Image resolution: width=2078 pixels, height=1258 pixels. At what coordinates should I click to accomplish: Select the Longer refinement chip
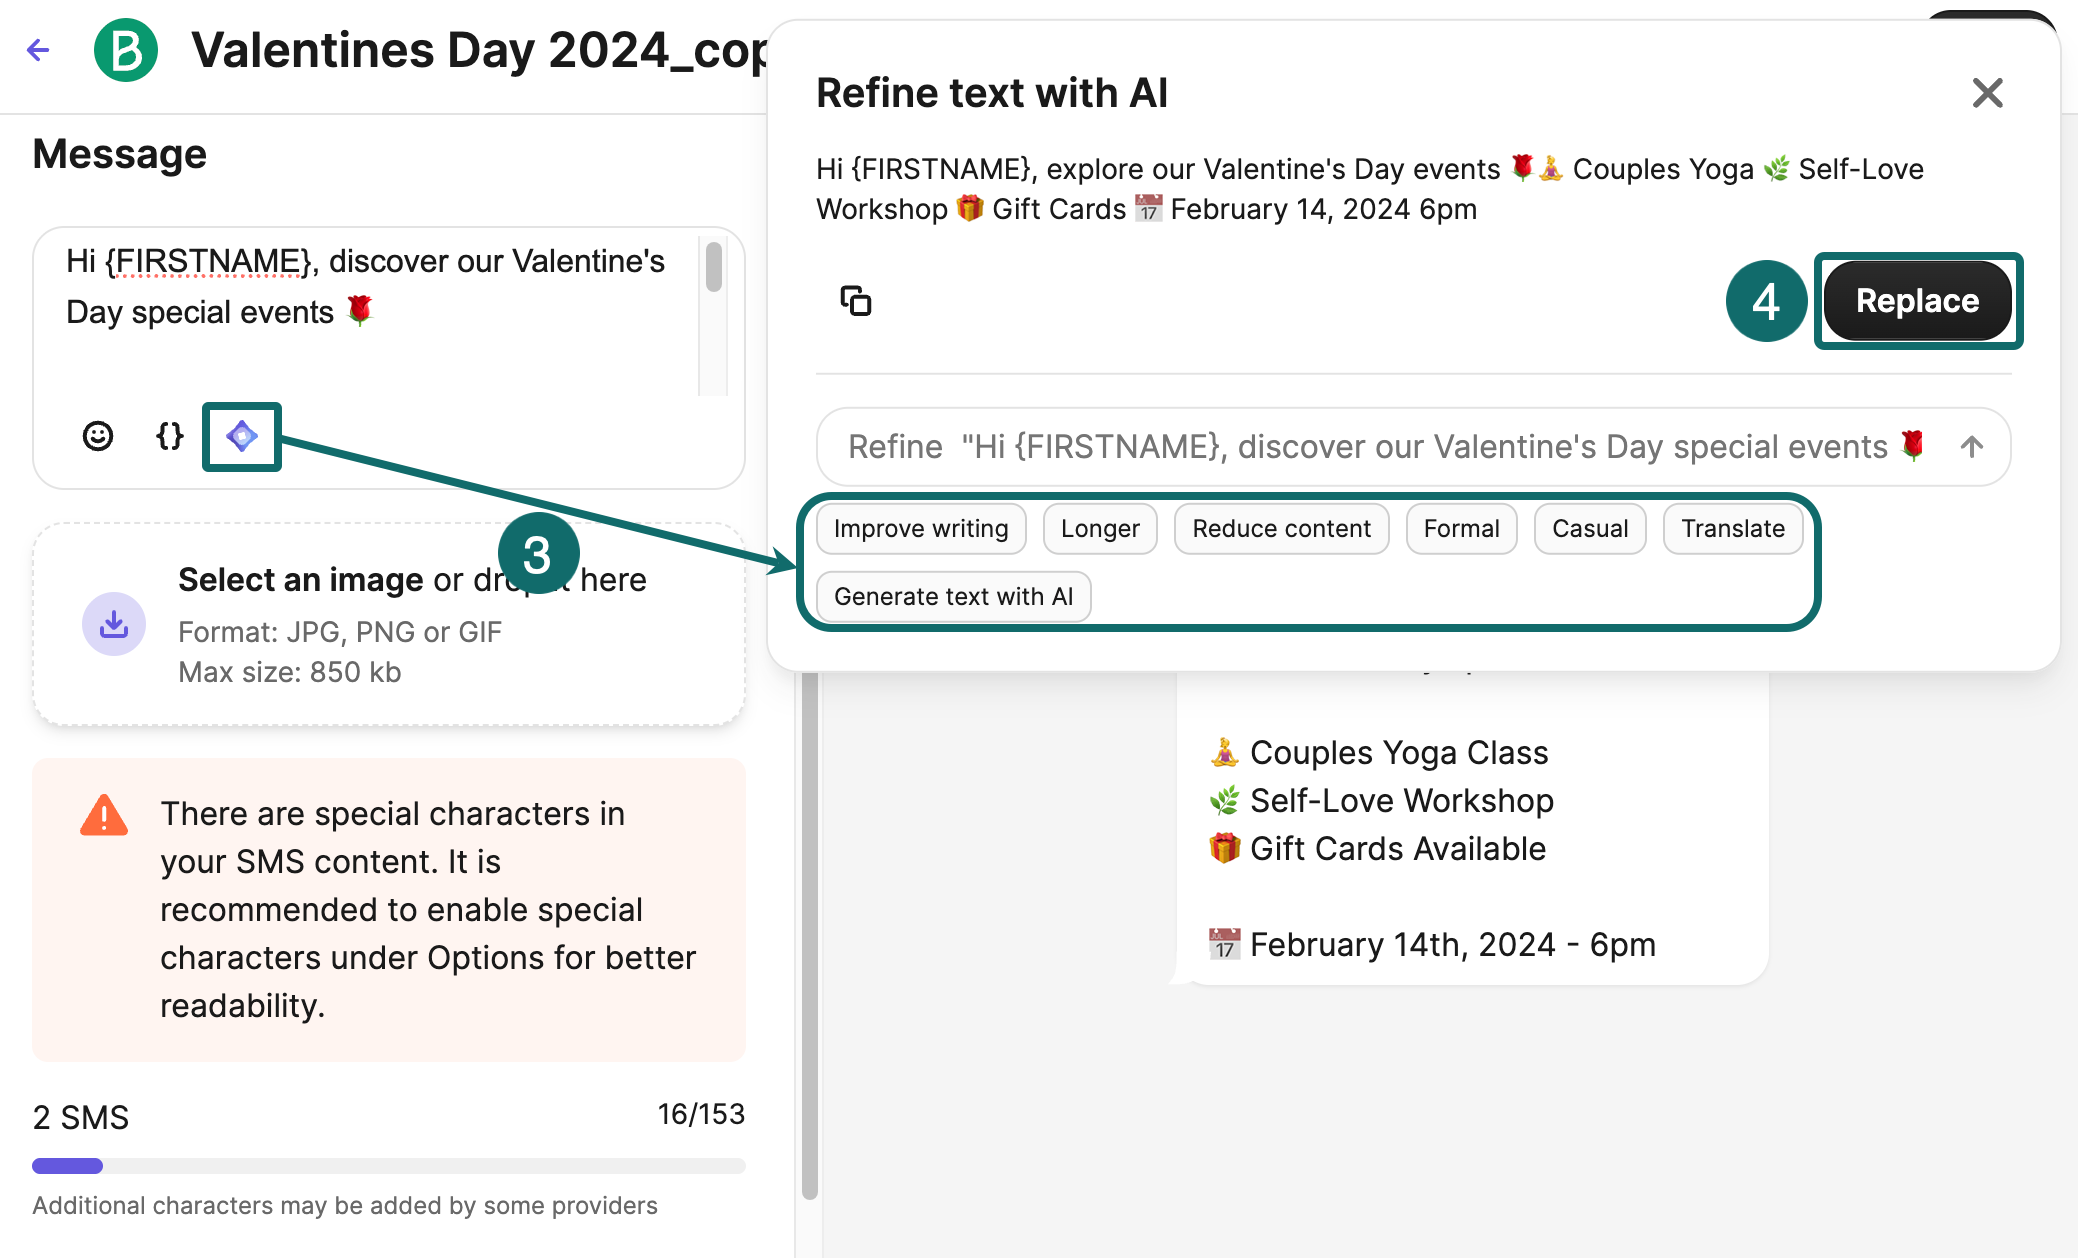[1100, 529]
